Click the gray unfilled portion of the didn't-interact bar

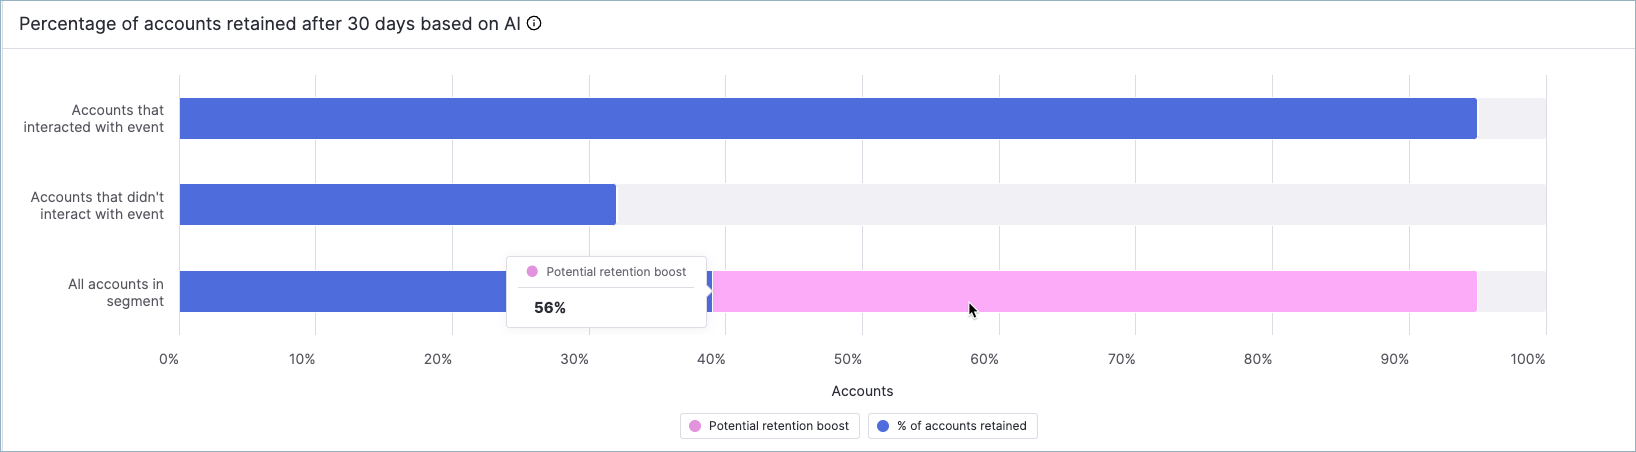pos(1080,204)
